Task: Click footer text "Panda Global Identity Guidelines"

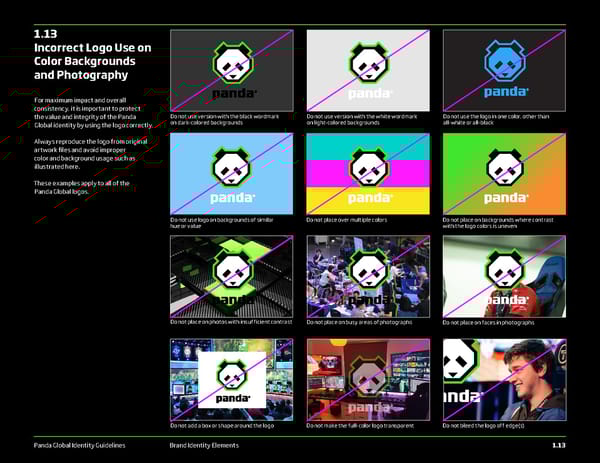Action: 80,445
